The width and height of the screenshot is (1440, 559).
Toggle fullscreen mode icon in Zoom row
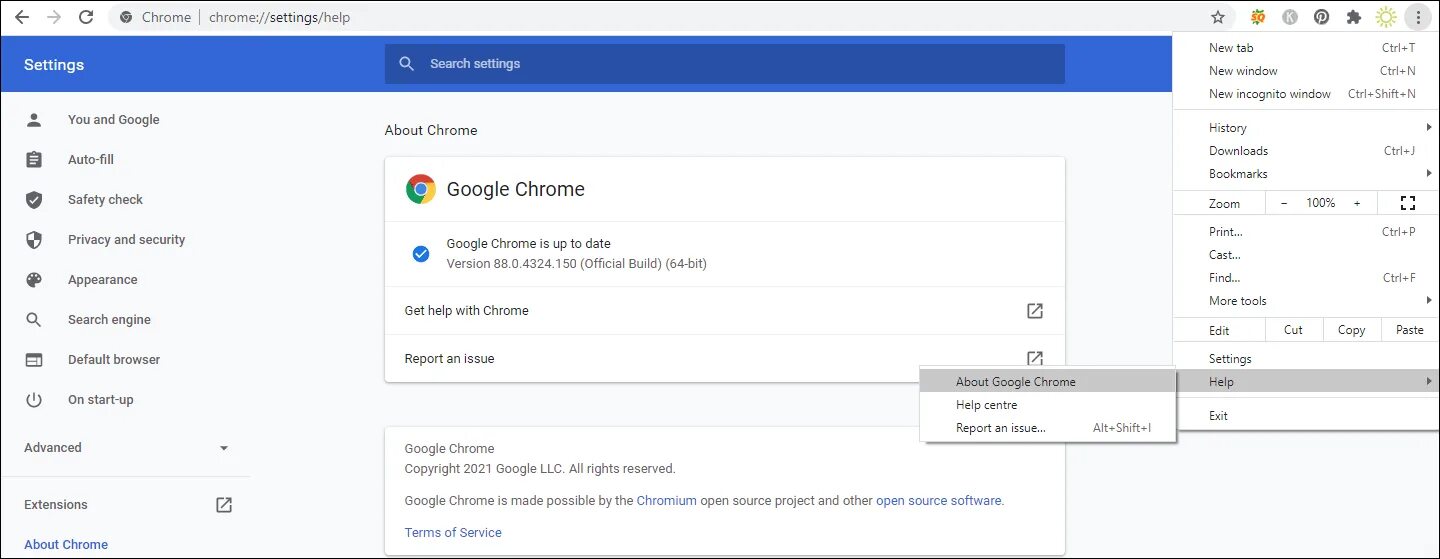(1408, 203)
